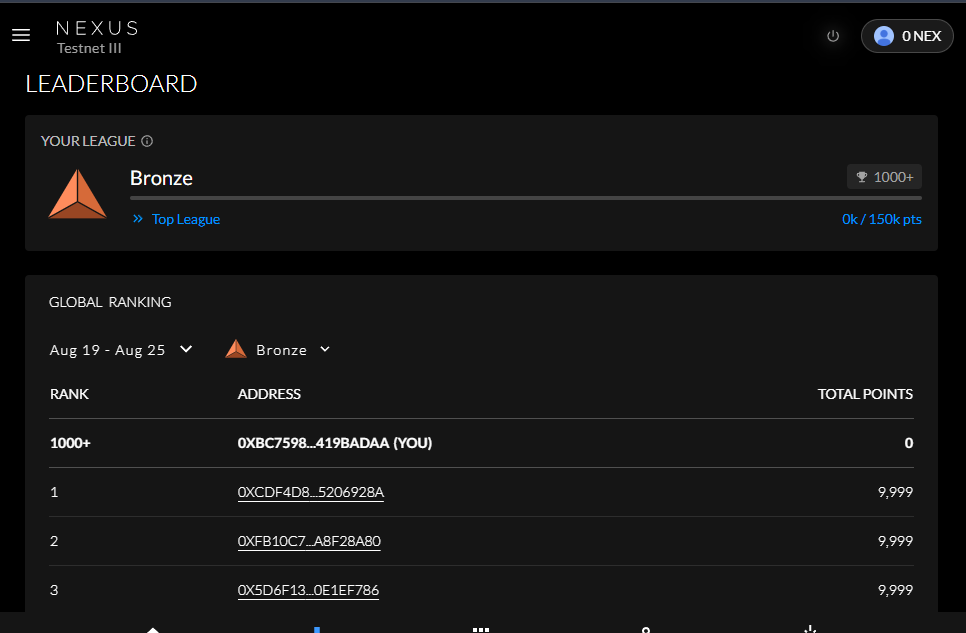The height and width of the screenshot is (633, 966).
Task: Click the 9,999 points for rank 3
Action: click(x=895, y=590)
